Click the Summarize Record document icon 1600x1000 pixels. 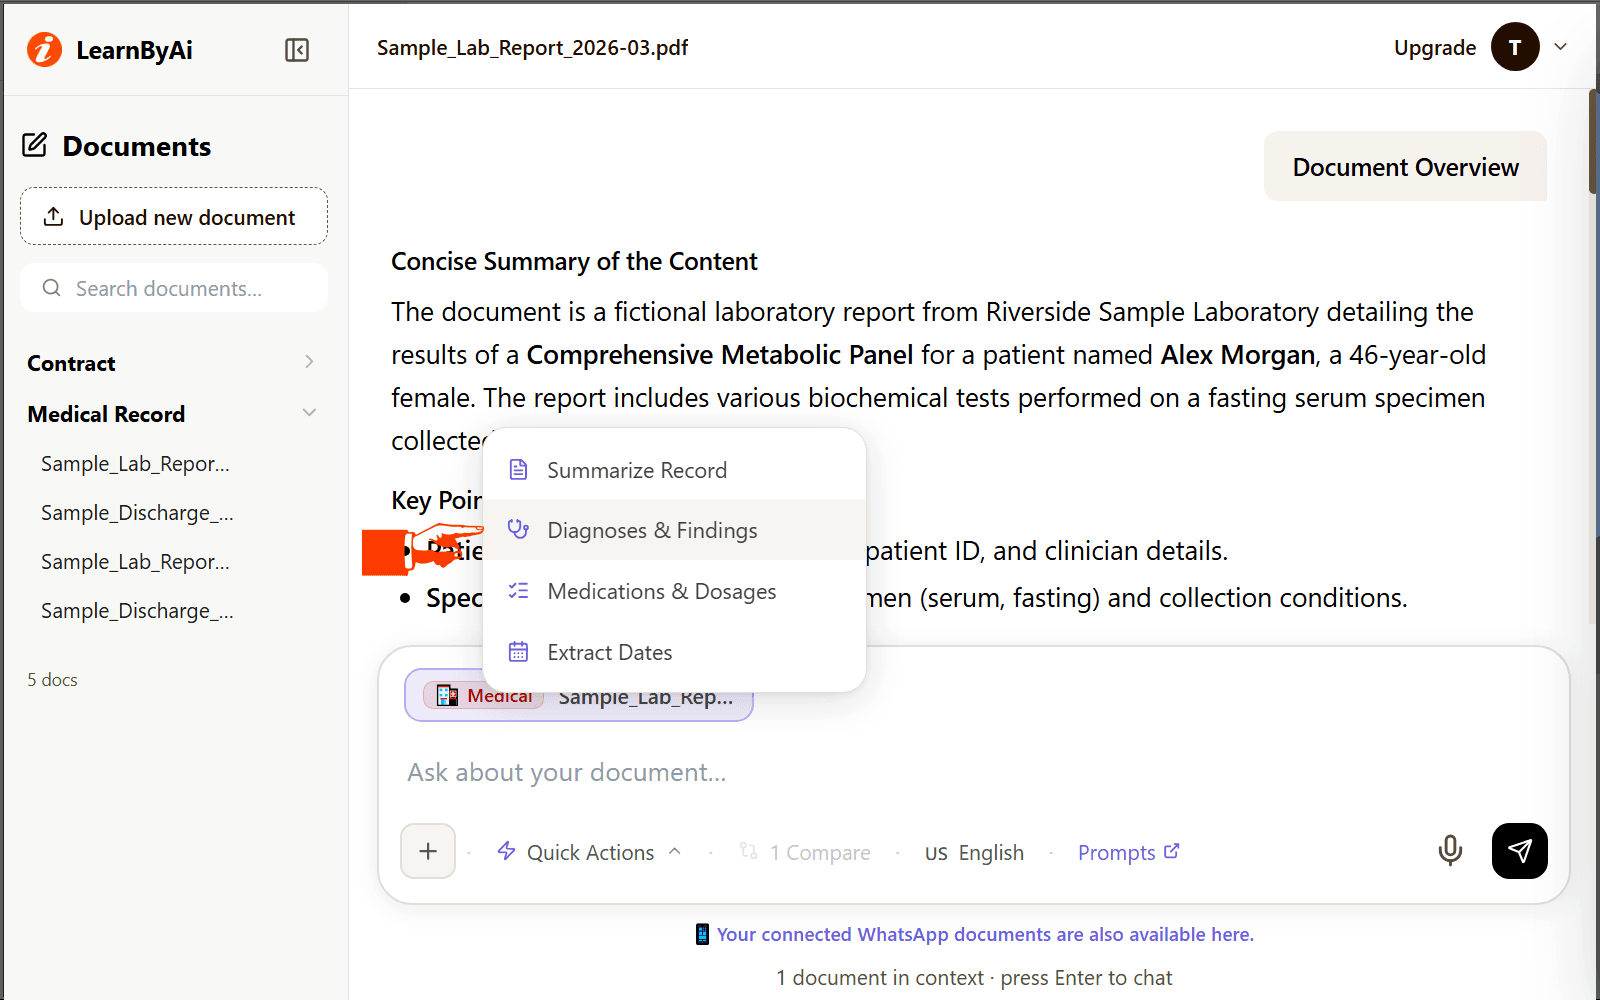click(518, 470)
